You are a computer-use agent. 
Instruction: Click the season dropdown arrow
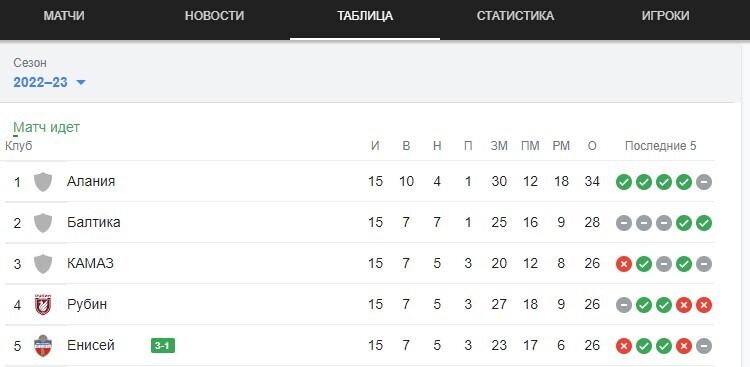(81, 83)
